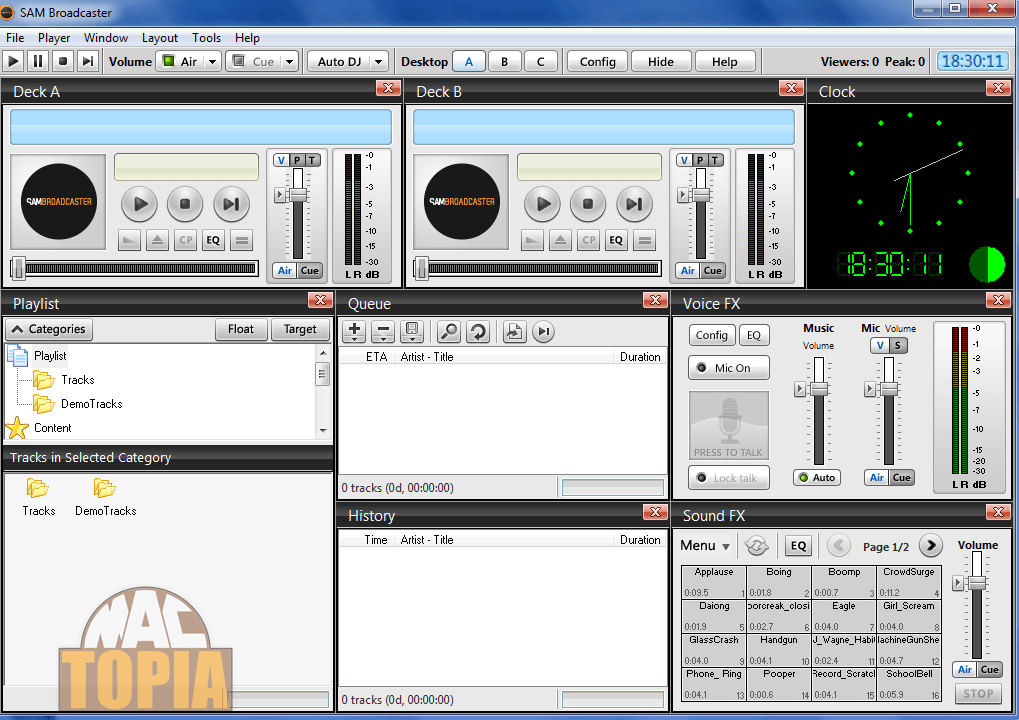Stop playback on Deck A

tap(185, 204)
